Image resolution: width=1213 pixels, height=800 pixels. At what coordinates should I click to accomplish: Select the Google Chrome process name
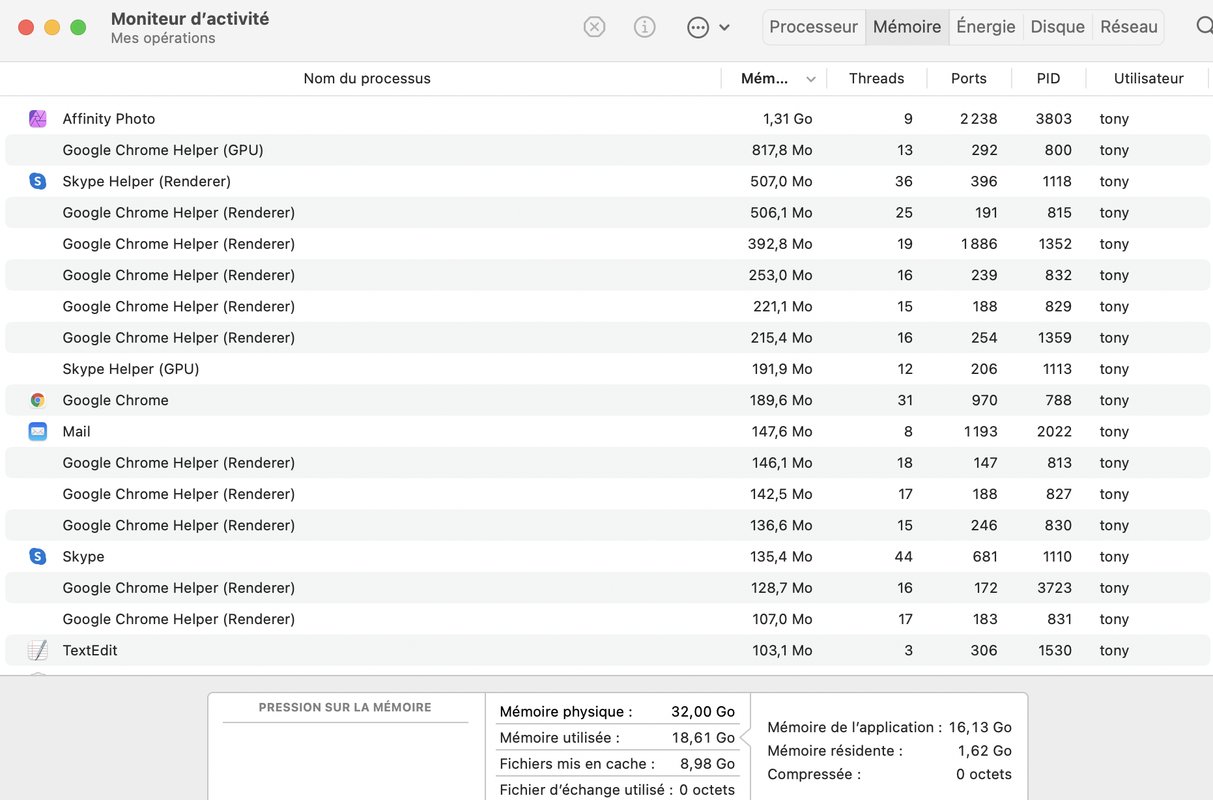click(115, 400)
